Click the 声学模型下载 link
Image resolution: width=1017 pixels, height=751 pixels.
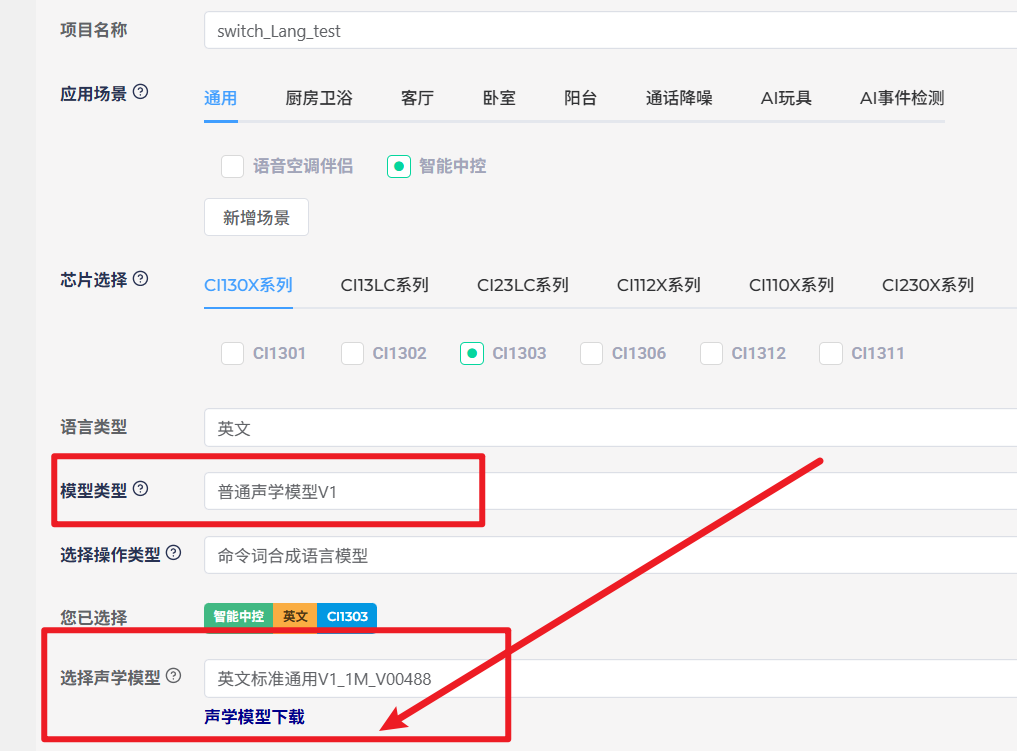pyautogui.click(x=254, y=717)
